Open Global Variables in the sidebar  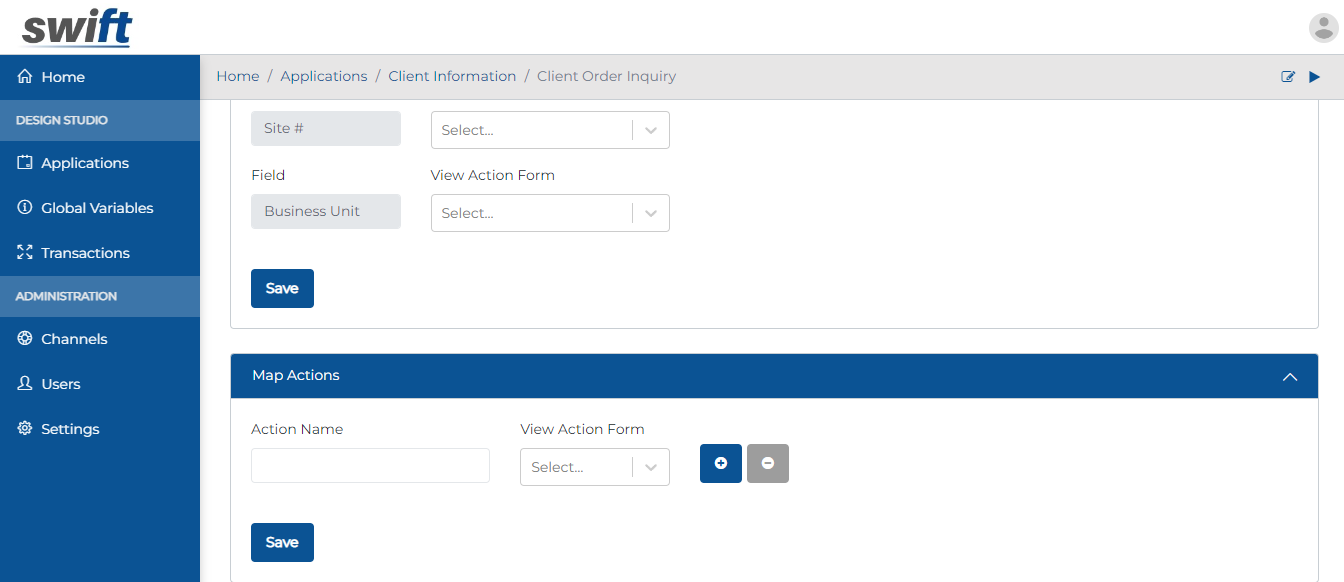(96, 208)
